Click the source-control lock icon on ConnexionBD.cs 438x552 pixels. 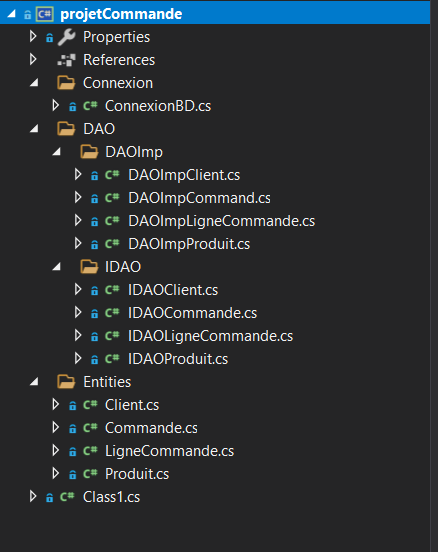click(73, 107)
